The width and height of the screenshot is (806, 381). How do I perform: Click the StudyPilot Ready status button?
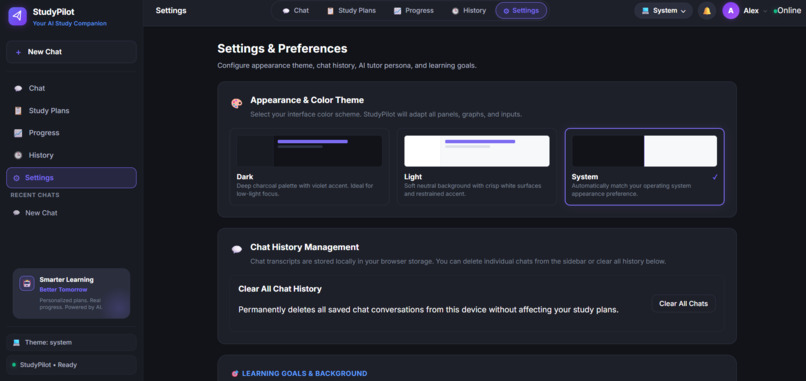pyautogui.click(x=71, y=365)
